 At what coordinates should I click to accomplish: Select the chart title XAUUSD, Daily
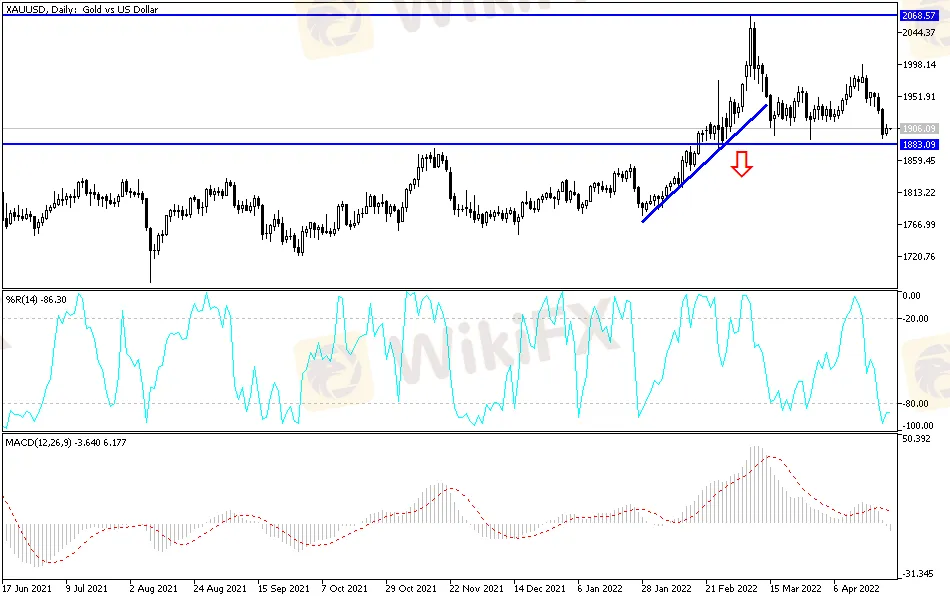pyautogui.click(x=81, y=10)
